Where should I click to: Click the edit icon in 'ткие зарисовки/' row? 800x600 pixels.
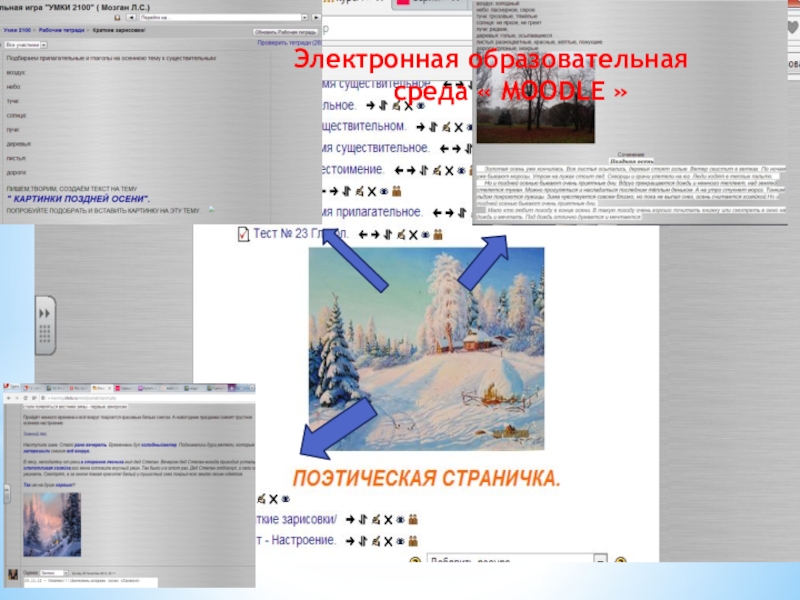pos(376,520)
